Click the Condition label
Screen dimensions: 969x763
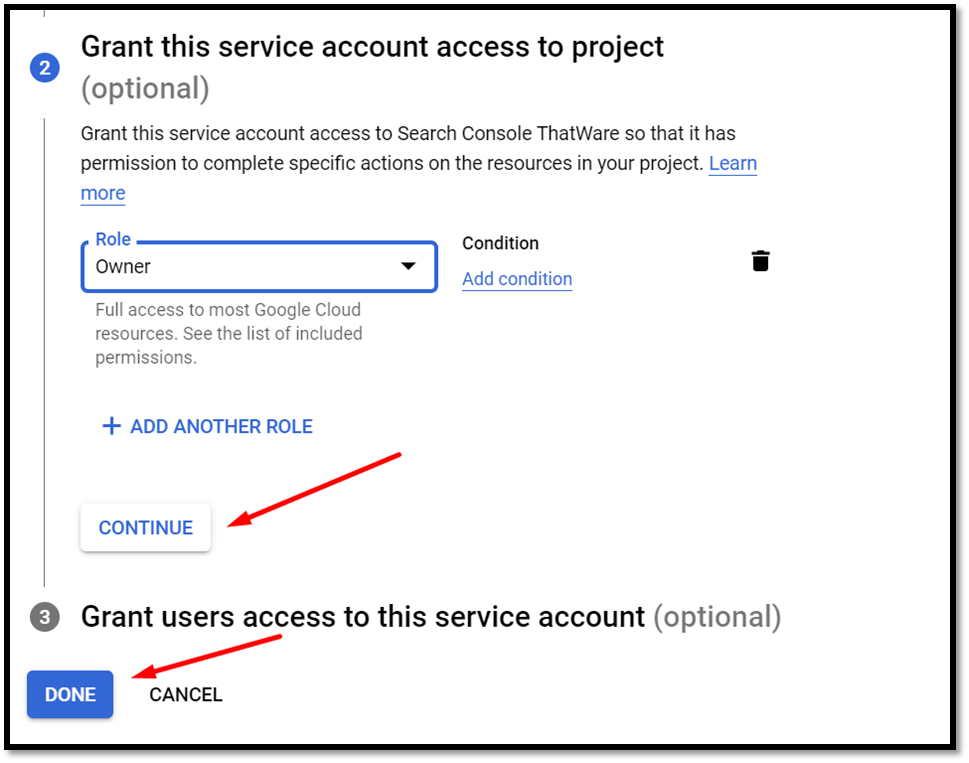click(x=501, y=243)
